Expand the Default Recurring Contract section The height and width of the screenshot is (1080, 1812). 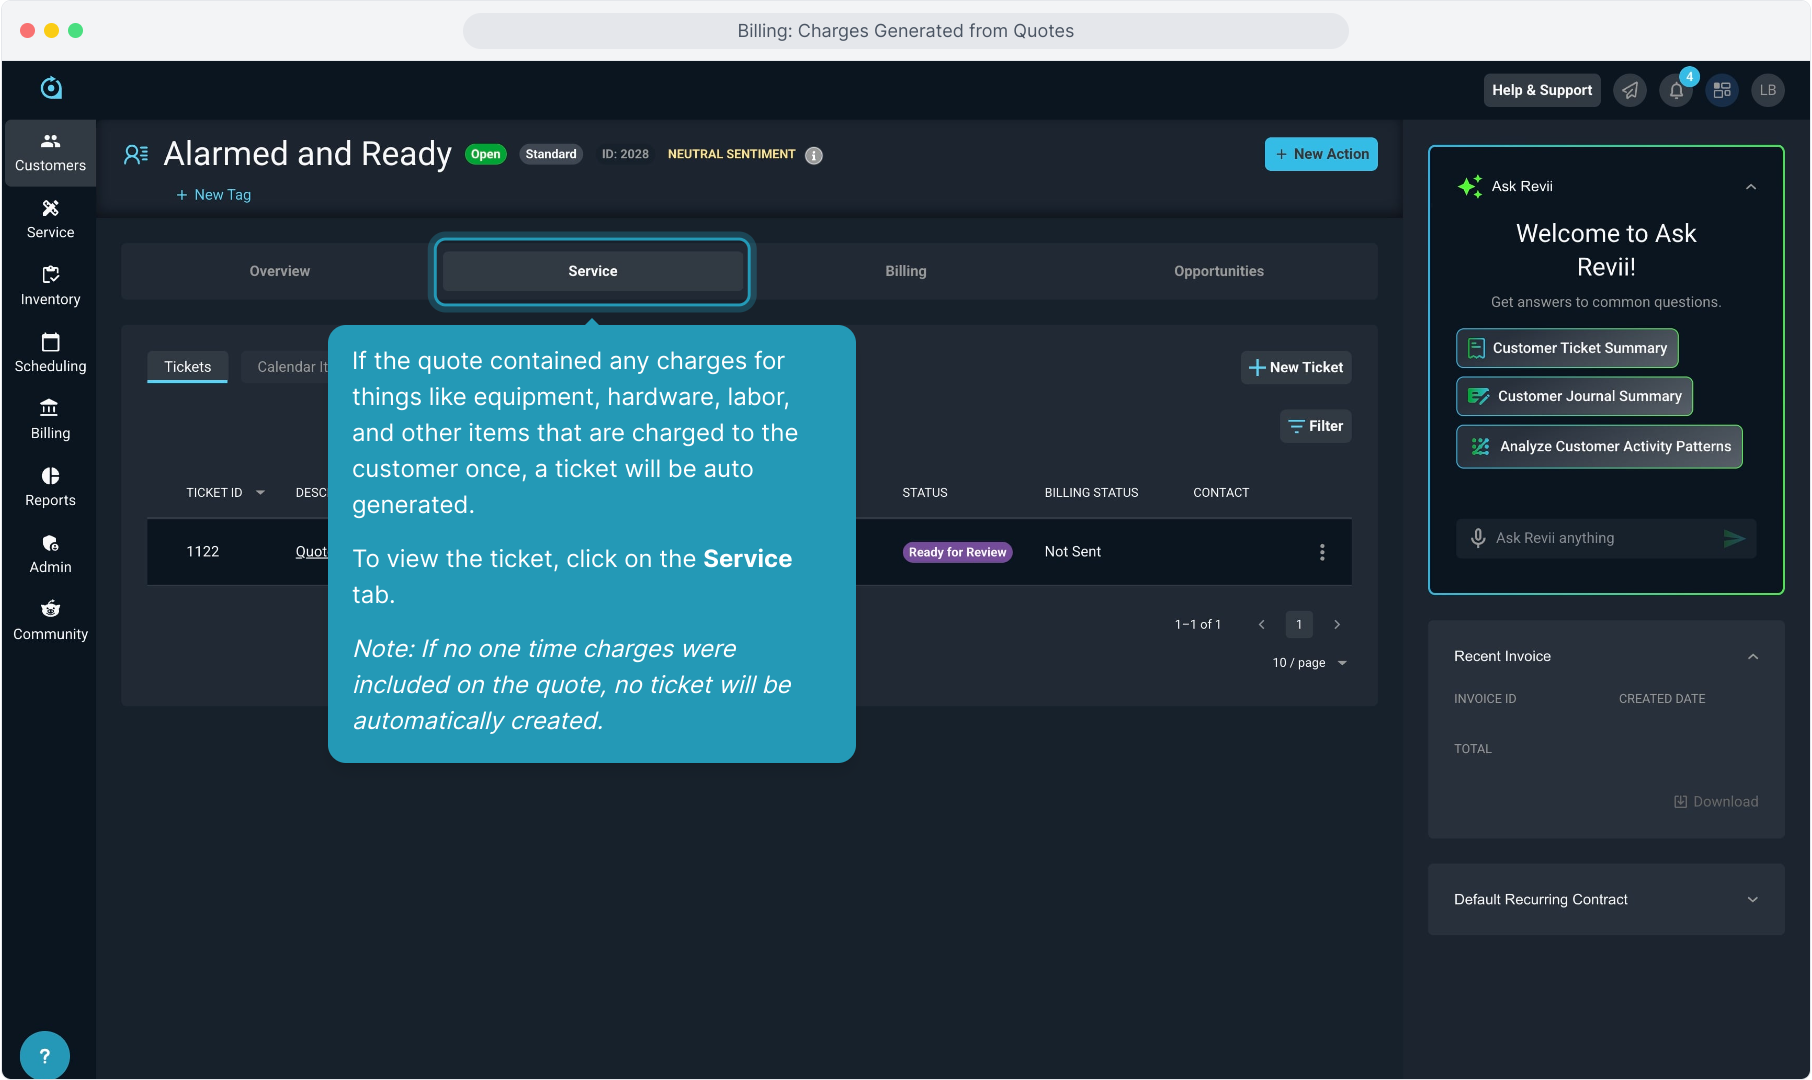1753,900
